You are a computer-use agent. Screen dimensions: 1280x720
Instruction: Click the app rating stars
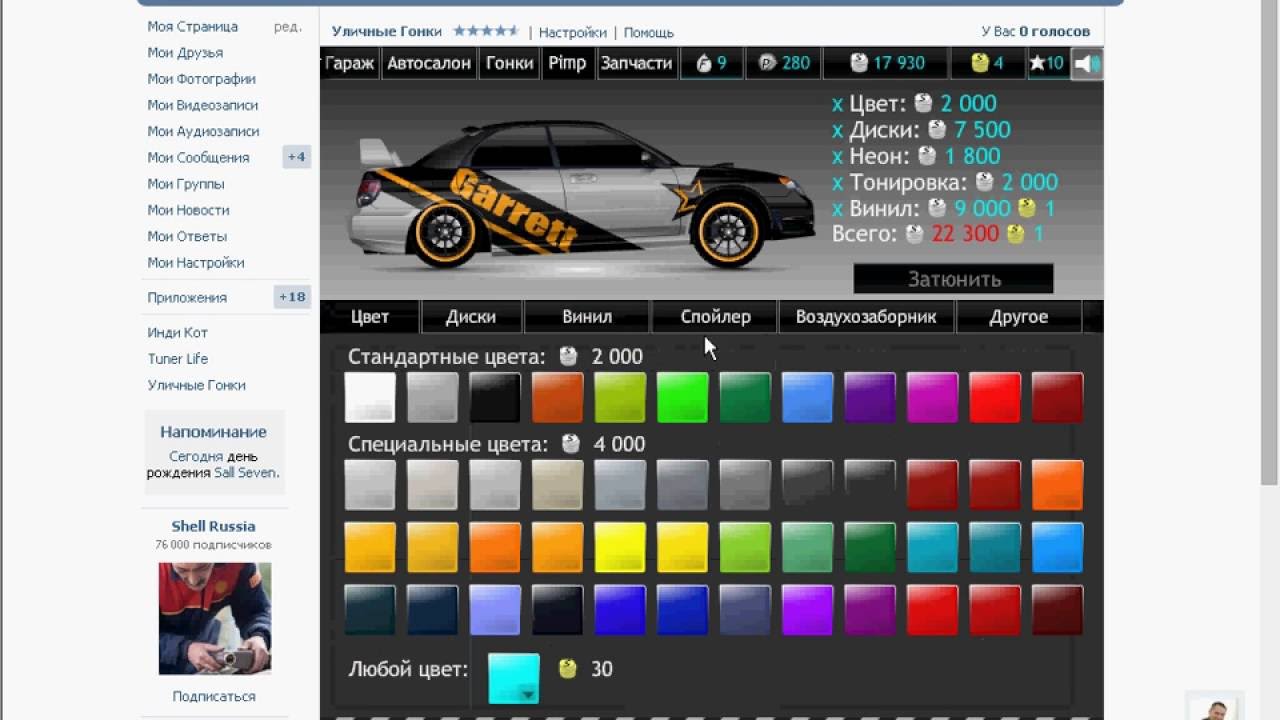coord(486,31)
